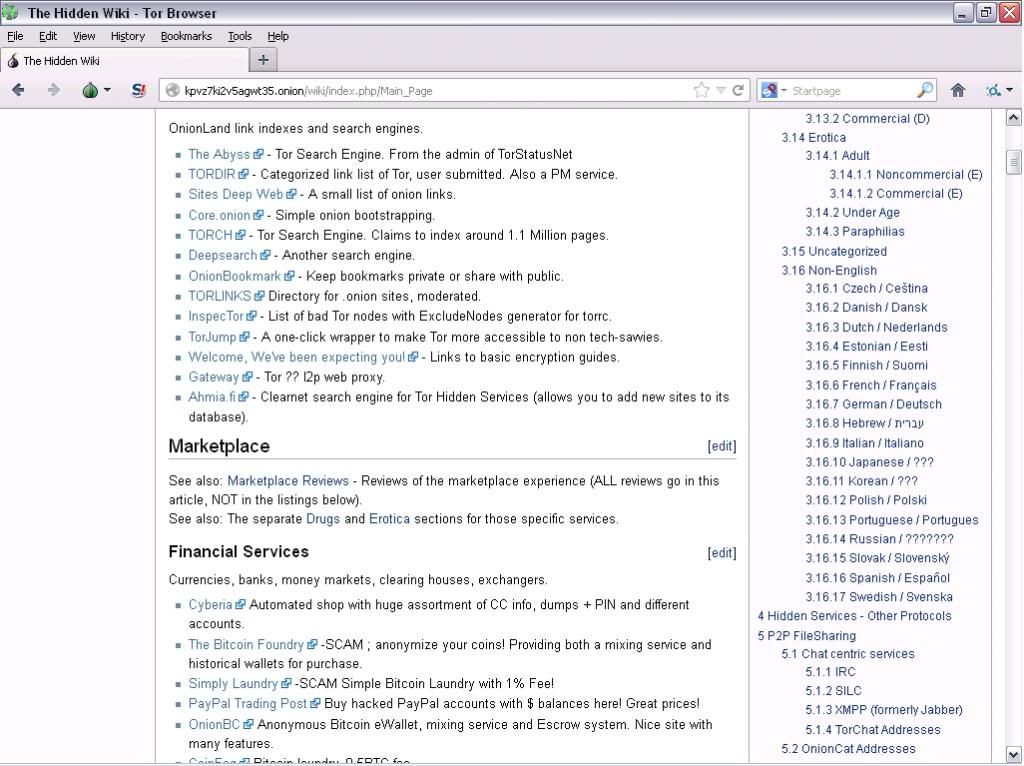1024x766 pixels.
Task: Go to 5 P2P FileSharing section
Action: tap(807, 635)
